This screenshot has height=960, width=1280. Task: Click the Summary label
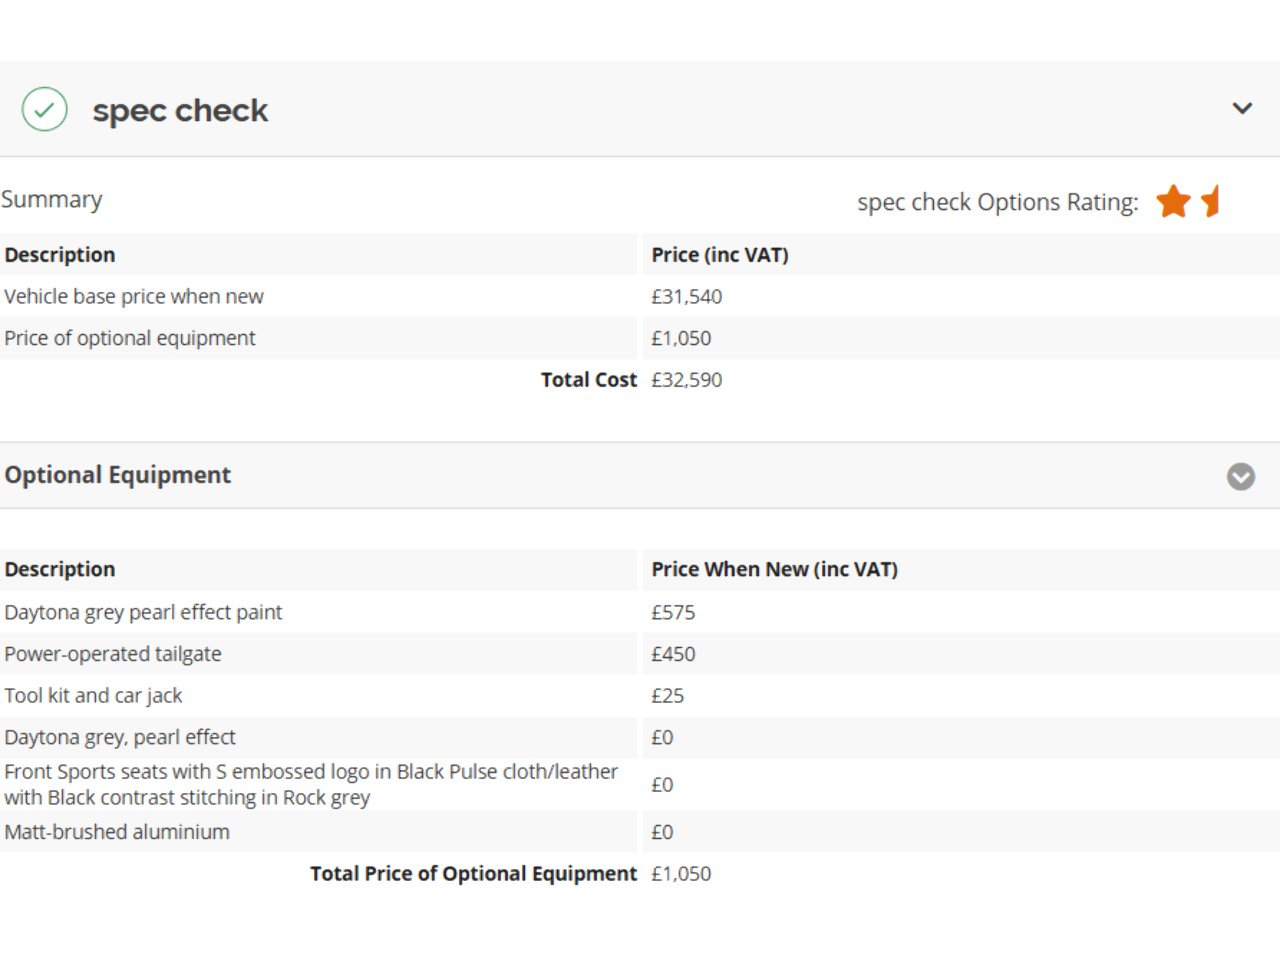point(52,199)
